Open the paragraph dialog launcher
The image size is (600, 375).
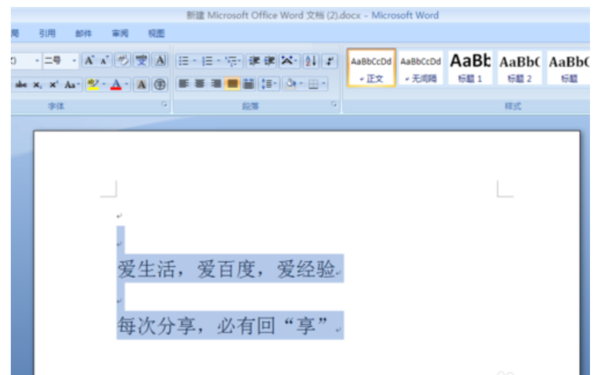point(334,104)
